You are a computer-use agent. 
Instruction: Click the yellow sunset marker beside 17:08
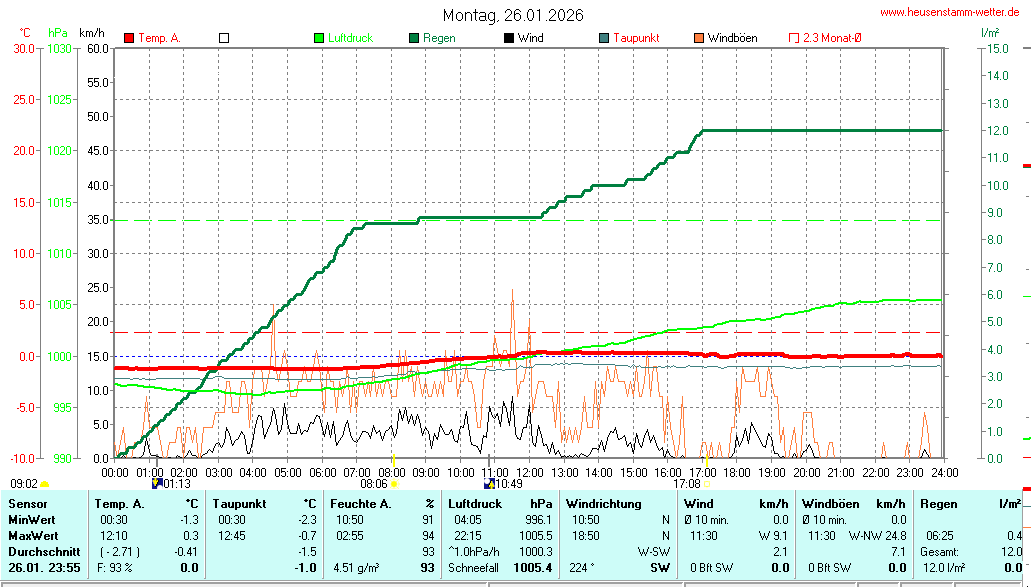(x=706, y=484)
